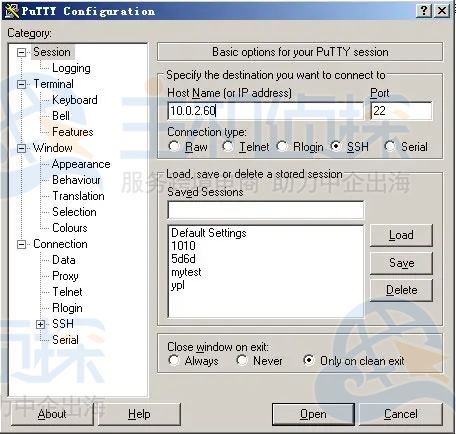Click the Load button
The image size is (456, 434).
(401, 235)
